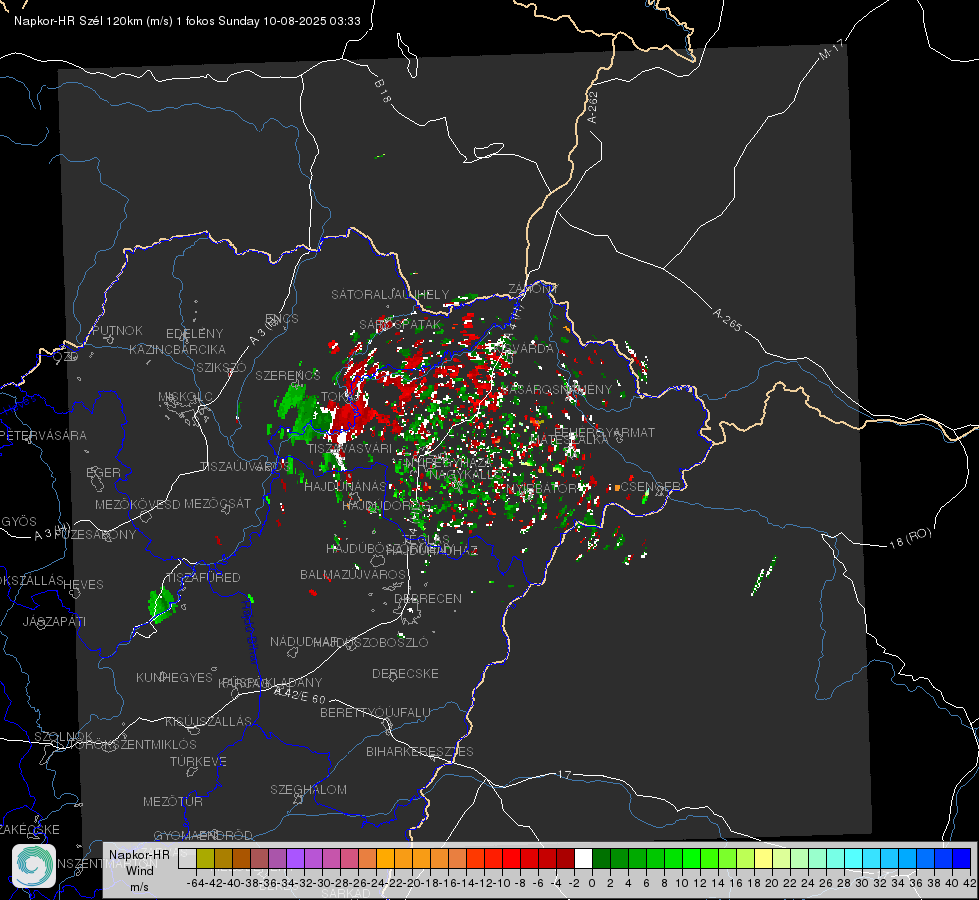Click the EDELÉNY town label
This screenshot has width=979, height=900.
pyautogui.click(x=194, y=334)
